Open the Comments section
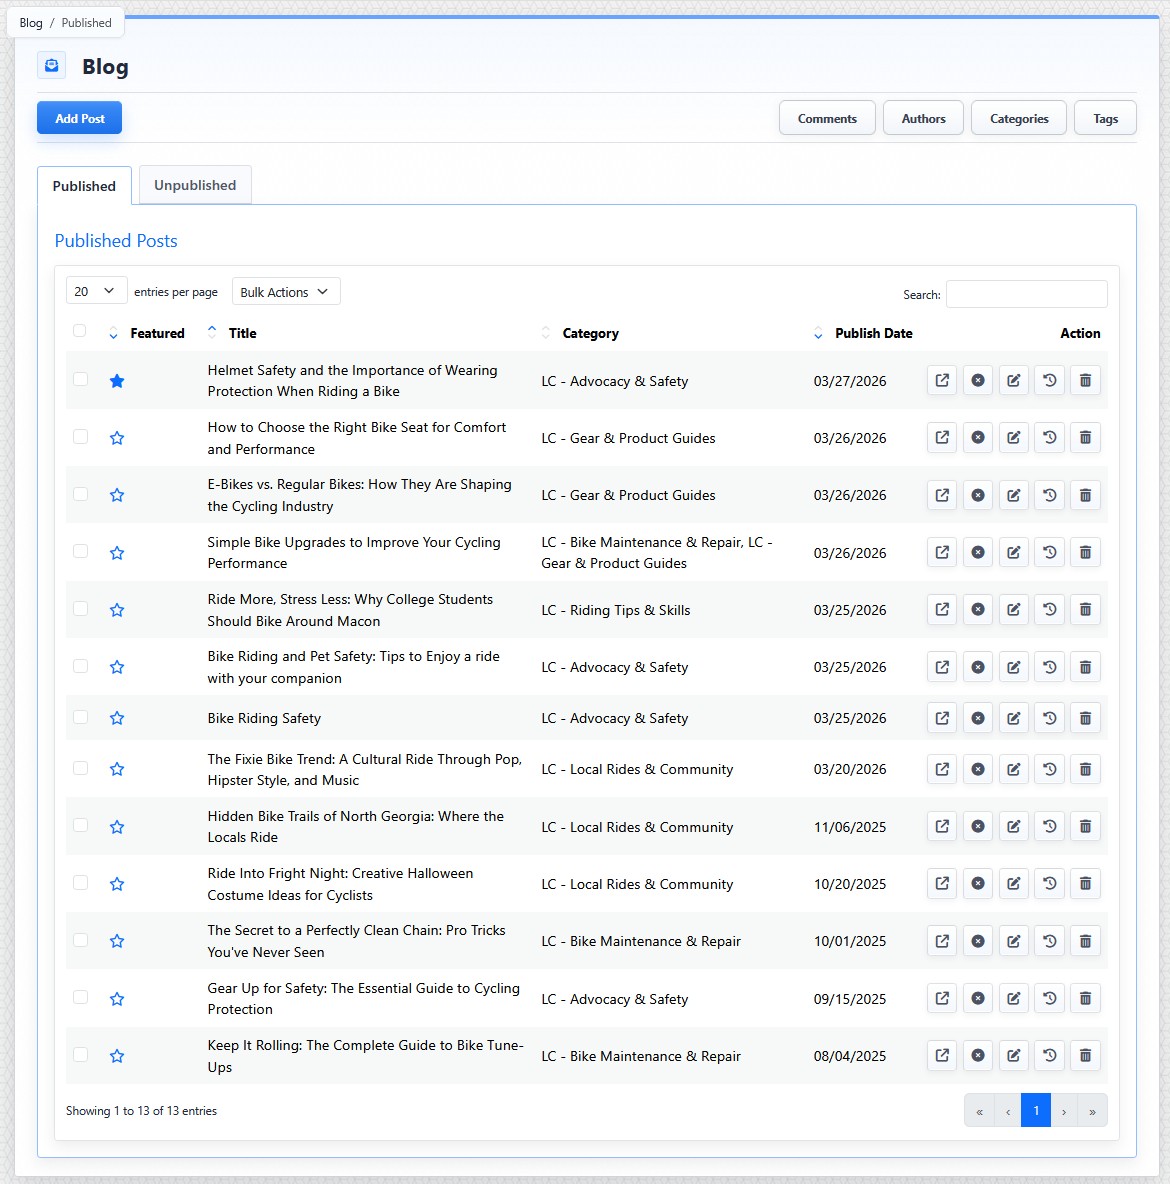1170x1184 pixels. point(827,119)
